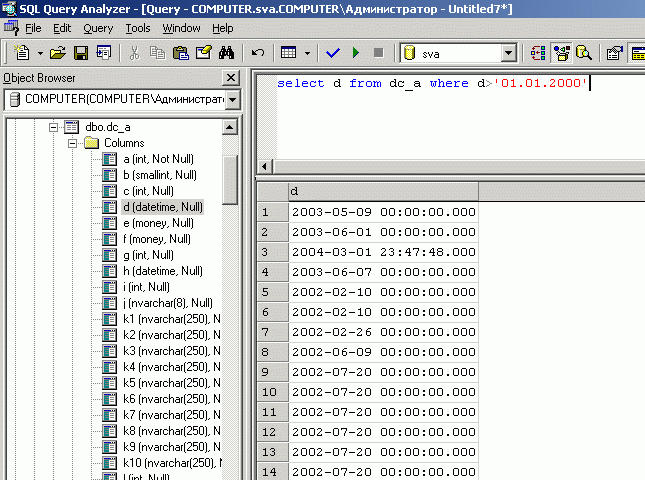Click the Paste clipboard icon
This screenshot has width=645, height=480.
(x=181, y=53)
